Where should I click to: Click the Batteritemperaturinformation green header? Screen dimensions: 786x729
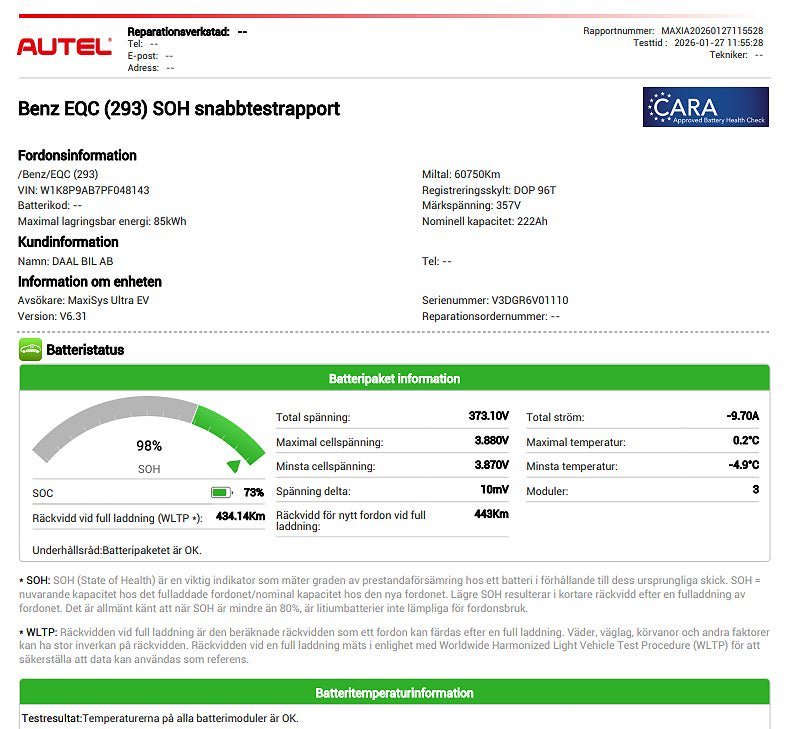[394, 693]
